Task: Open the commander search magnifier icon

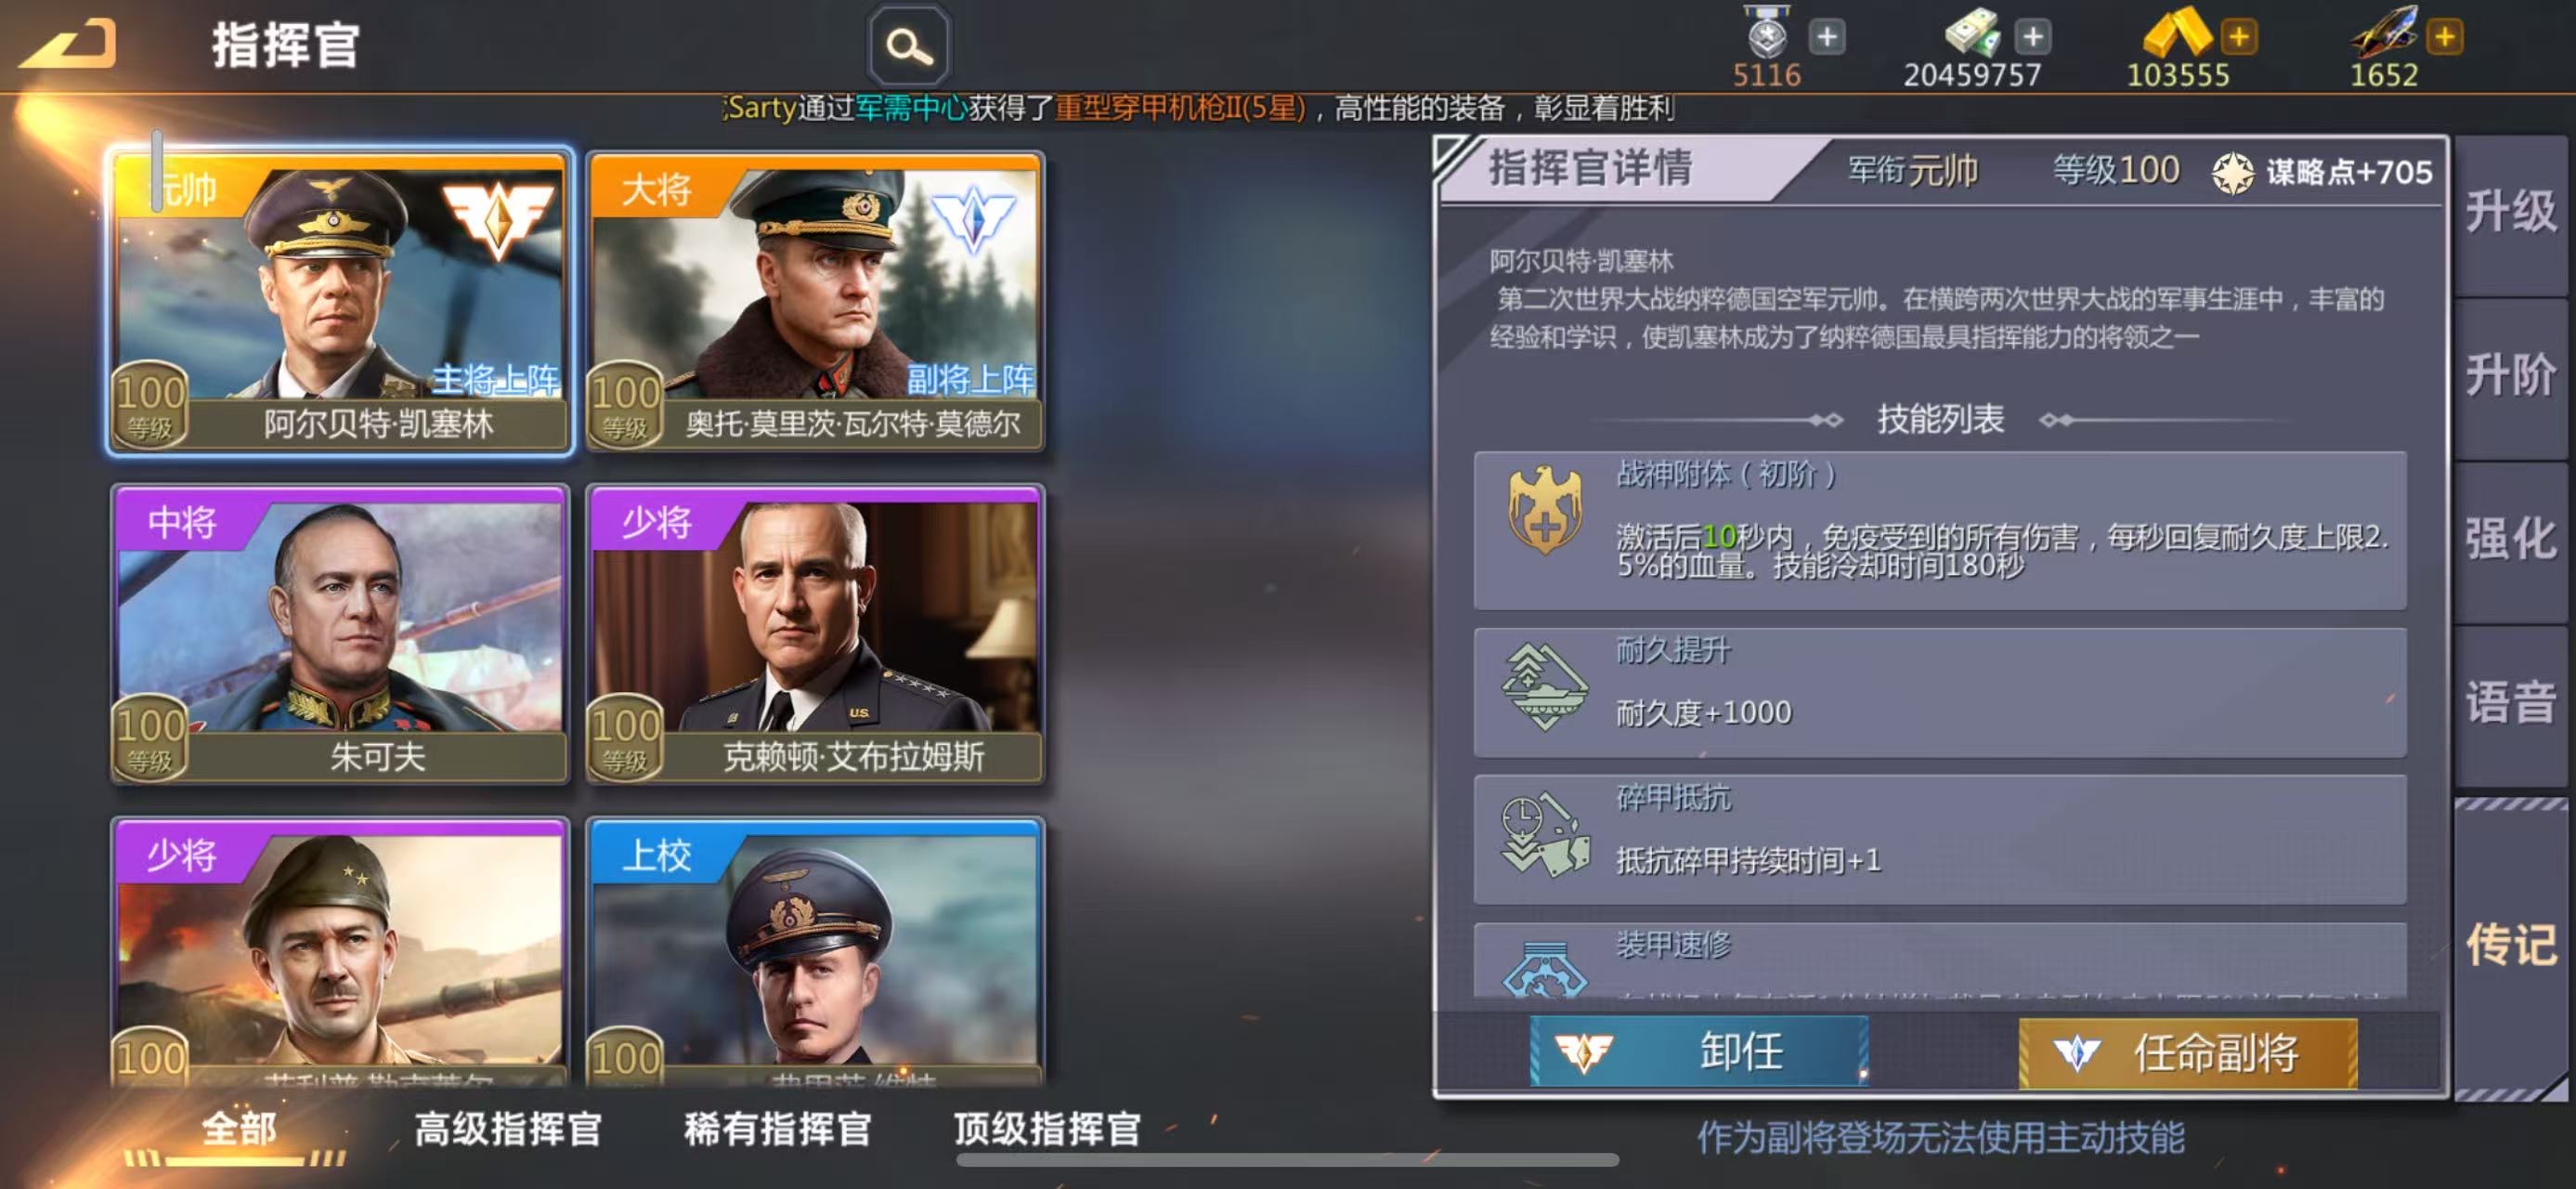Action: pyautogui.click(x=909, y=45)
